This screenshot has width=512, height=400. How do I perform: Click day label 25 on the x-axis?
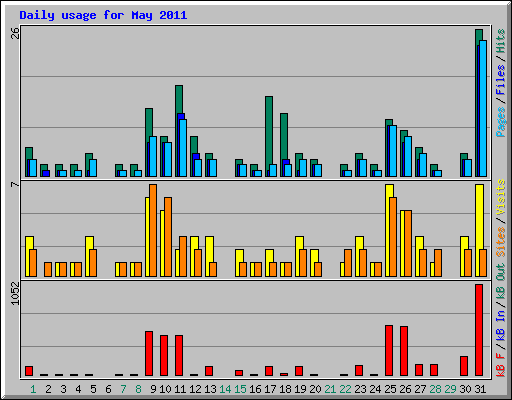tap(390, 389)
